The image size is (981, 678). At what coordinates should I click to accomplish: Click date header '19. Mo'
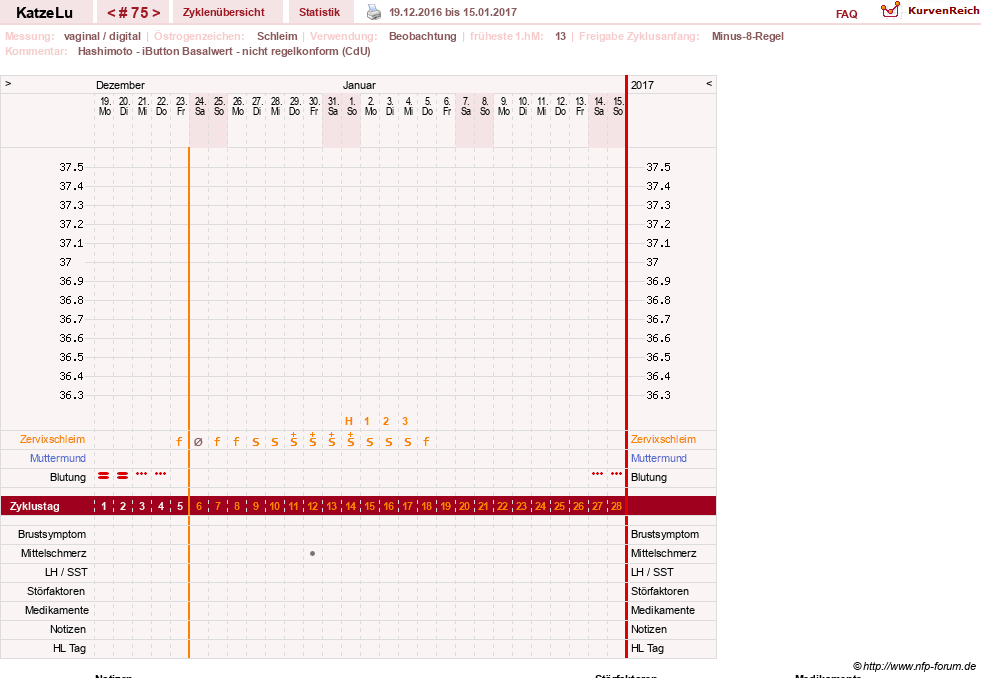pyautogui.click(x=105, y=106)
